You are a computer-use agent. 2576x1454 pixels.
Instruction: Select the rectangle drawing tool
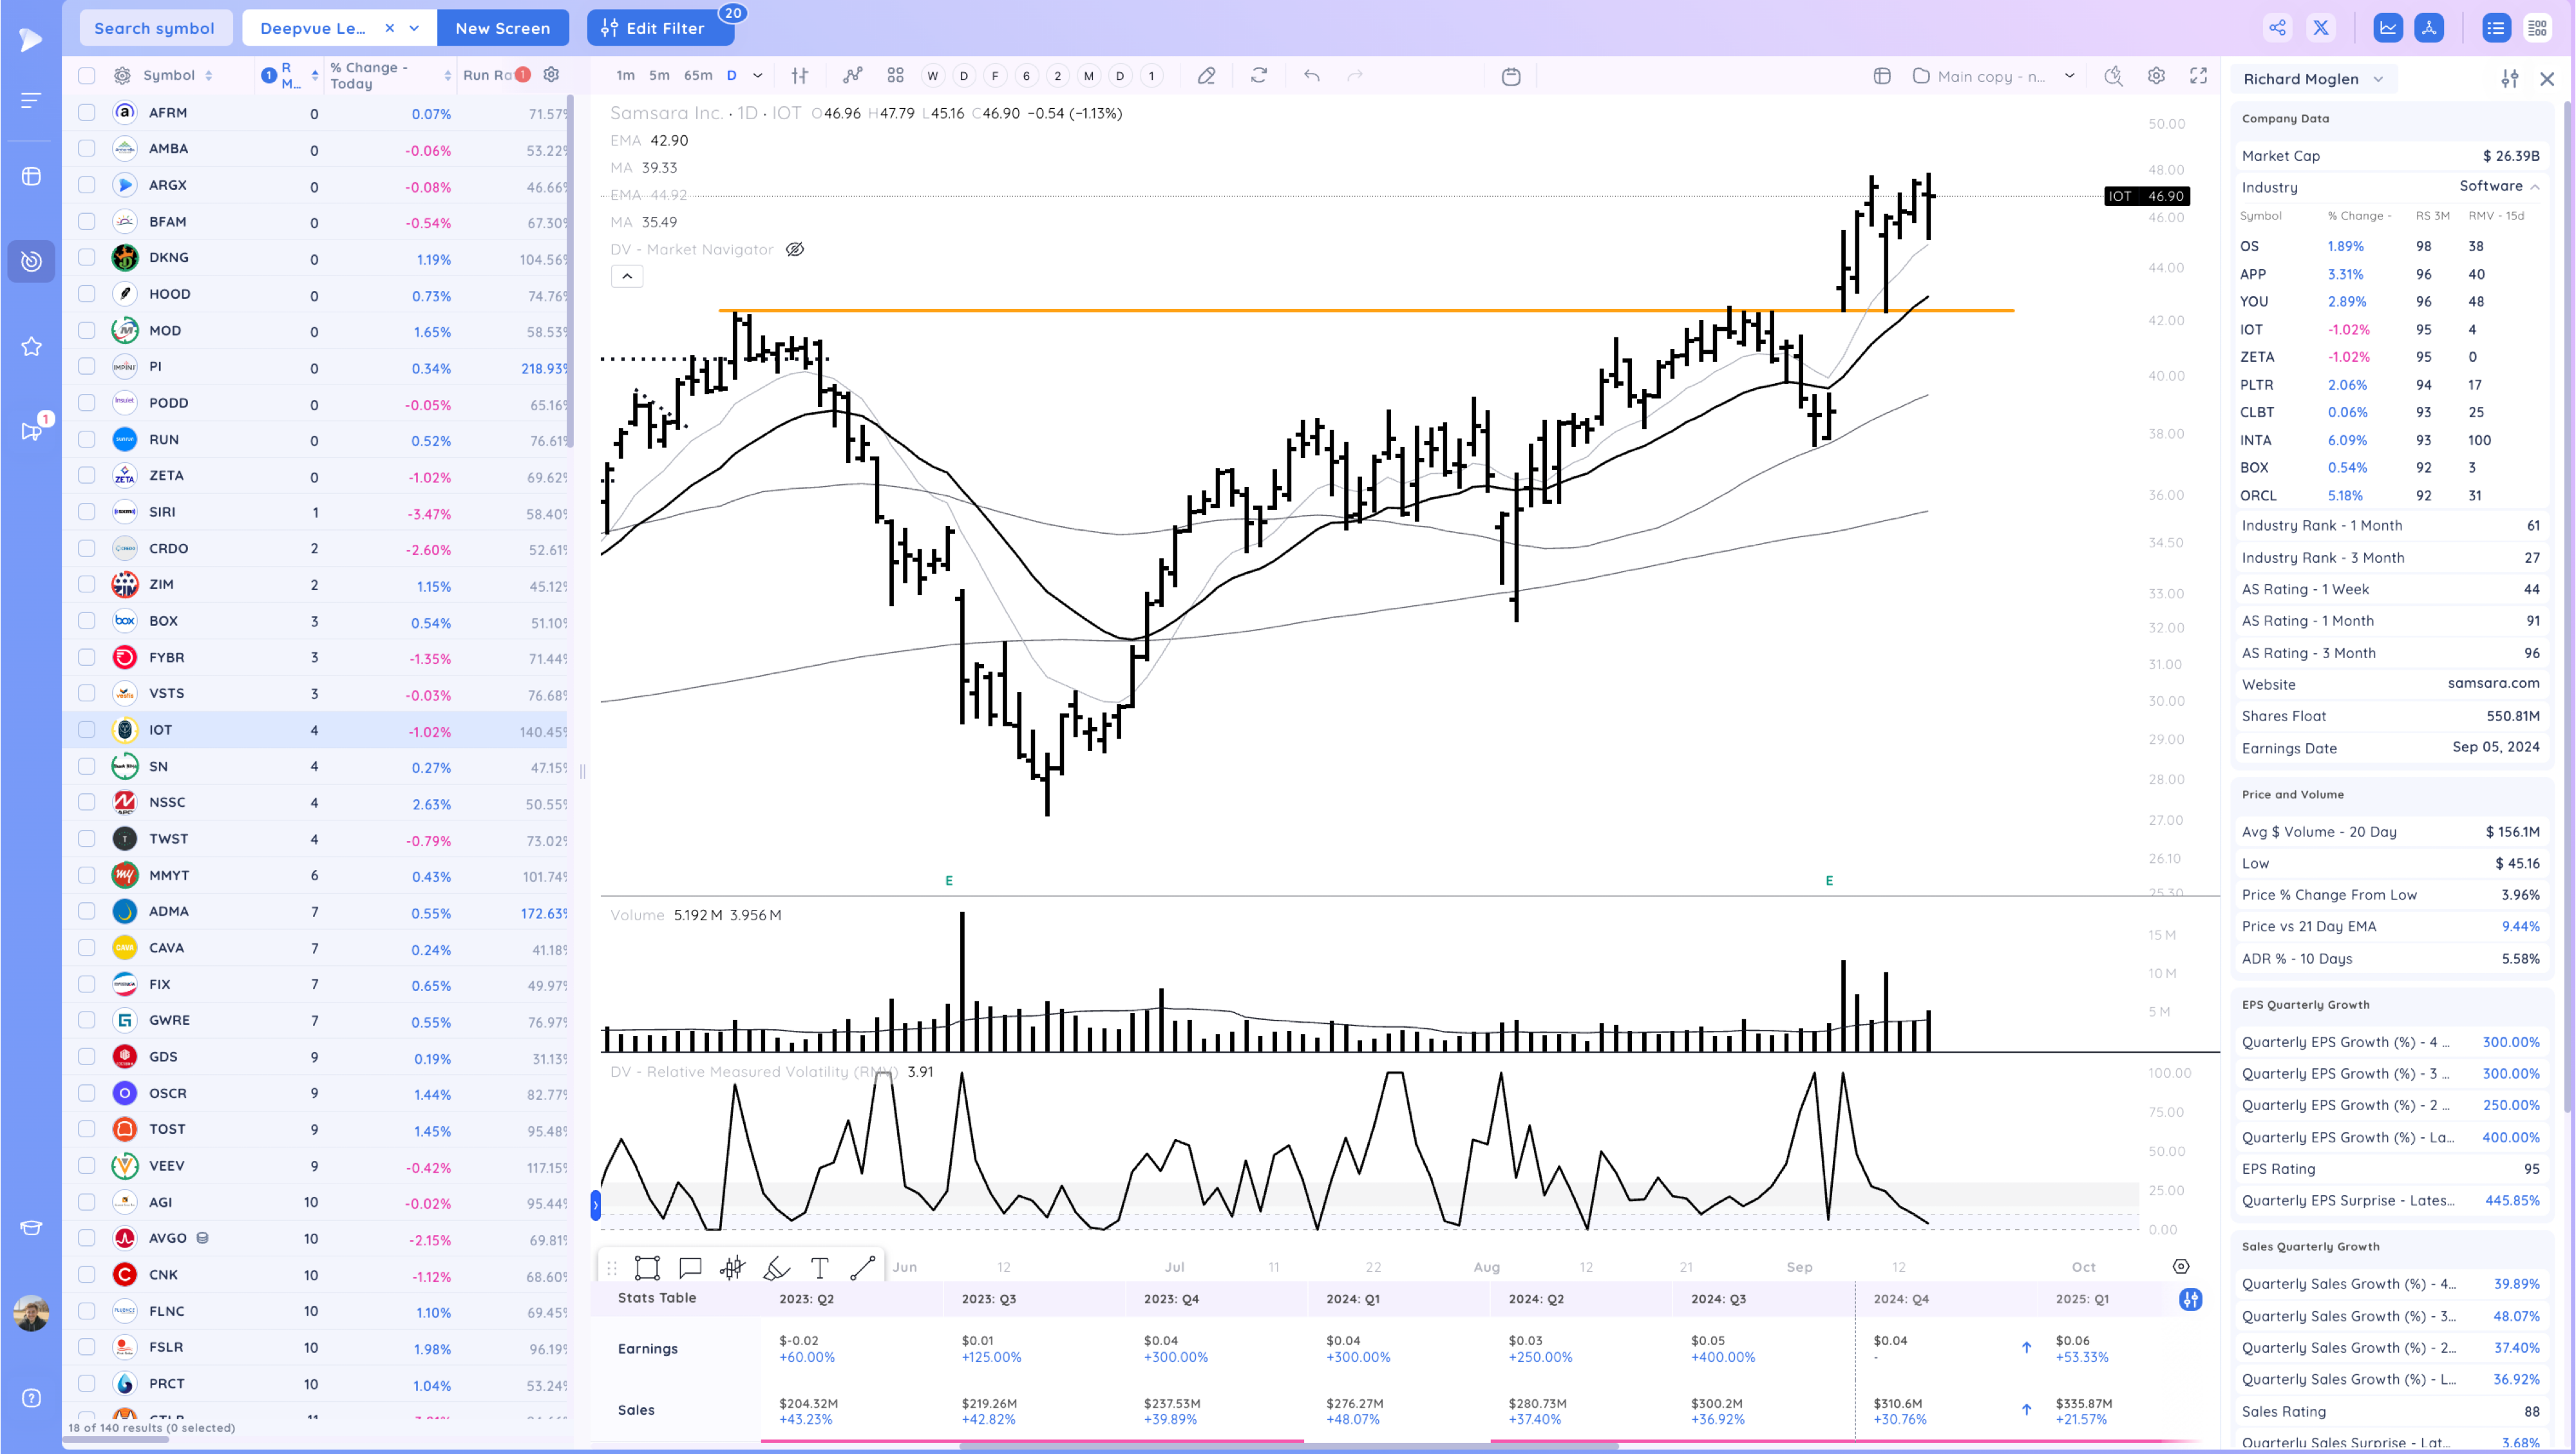[647, 1268]
